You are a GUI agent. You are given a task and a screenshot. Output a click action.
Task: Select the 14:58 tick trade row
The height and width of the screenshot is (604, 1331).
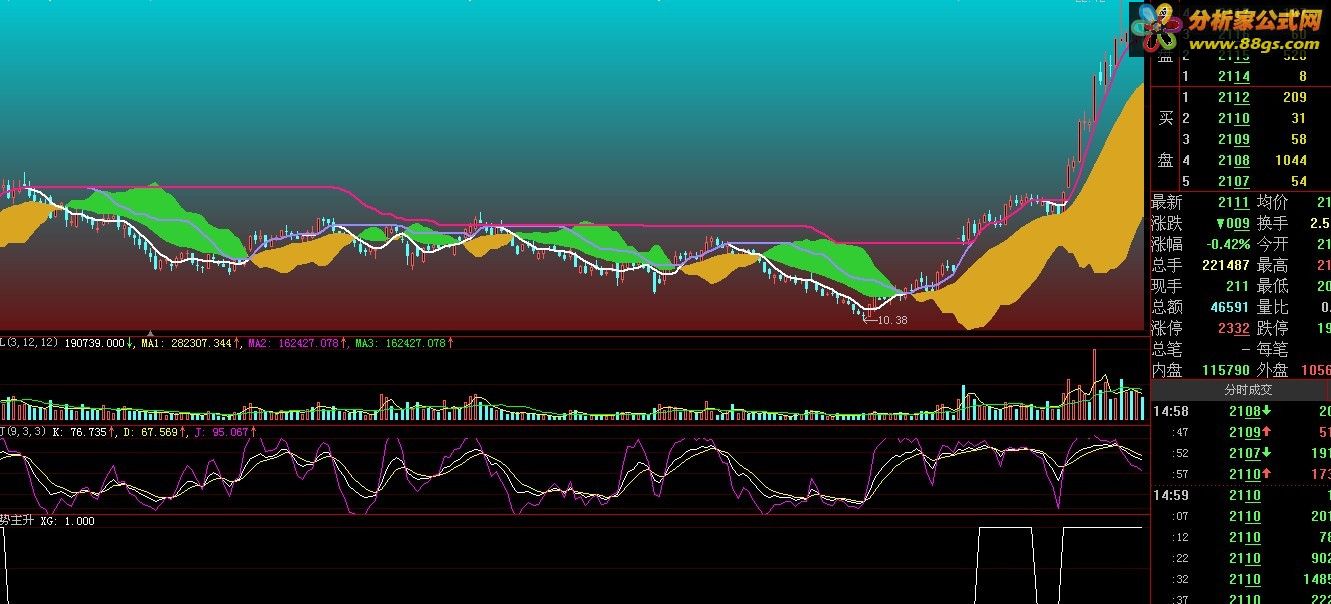tap(1240, 411)
